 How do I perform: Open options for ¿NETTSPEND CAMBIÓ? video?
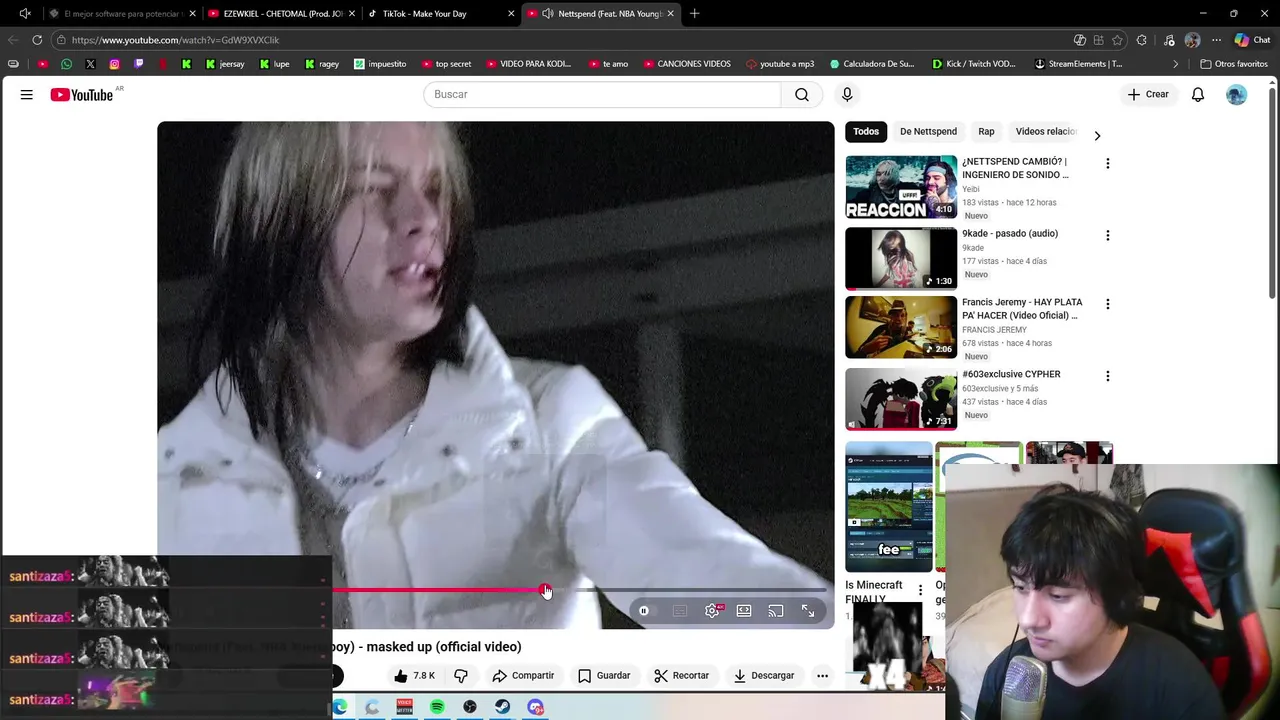[x=1107, y=163]
